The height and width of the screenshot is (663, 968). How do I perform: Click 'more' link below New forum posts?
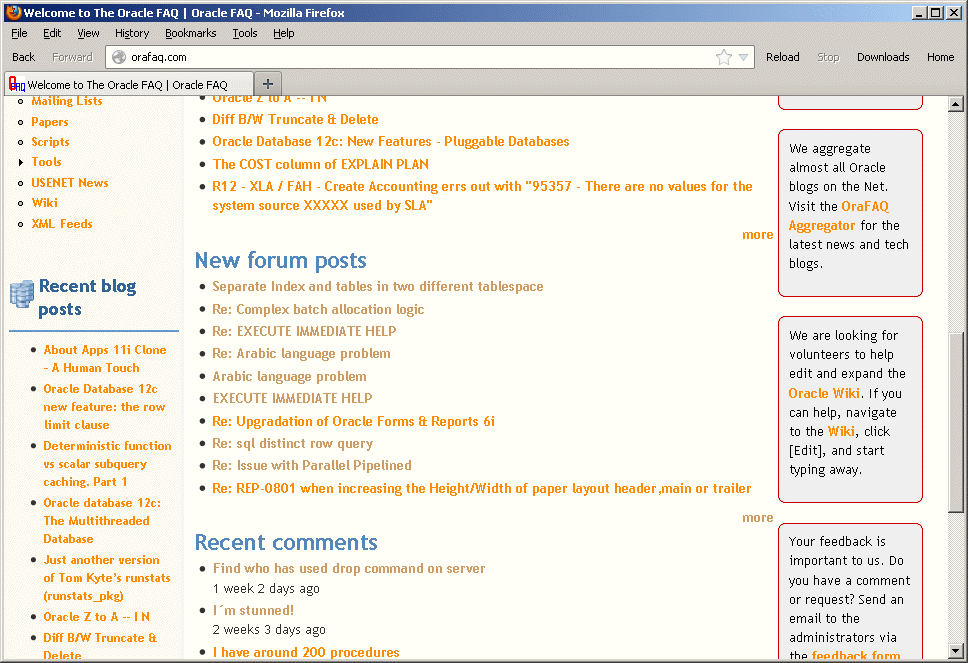tap(757, 517)
